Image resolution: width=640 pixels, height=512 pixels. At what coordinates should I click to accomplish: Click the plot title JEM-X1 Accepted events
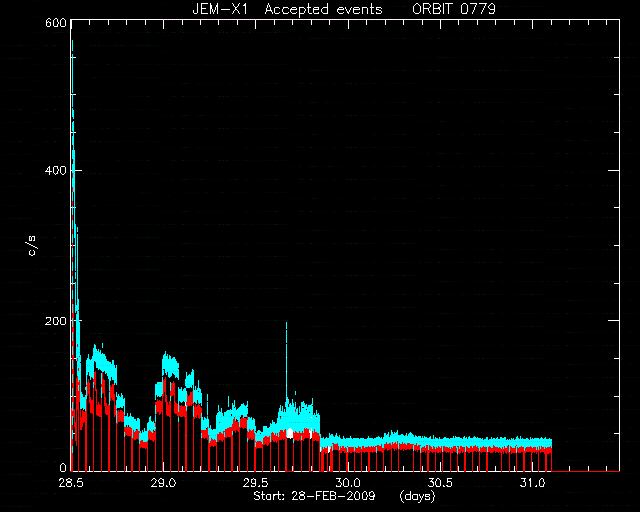tap(287, 9)
